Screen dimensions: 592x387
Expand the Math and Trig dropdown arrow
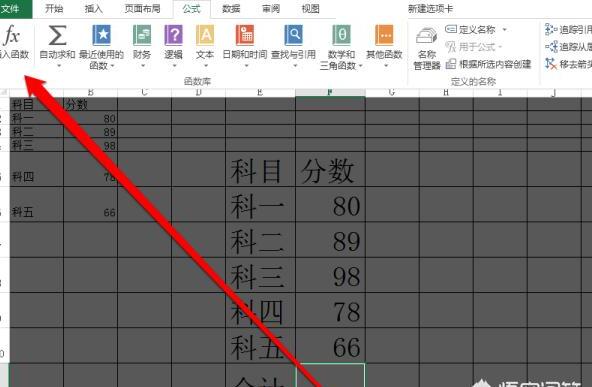[x=361, y=66]
